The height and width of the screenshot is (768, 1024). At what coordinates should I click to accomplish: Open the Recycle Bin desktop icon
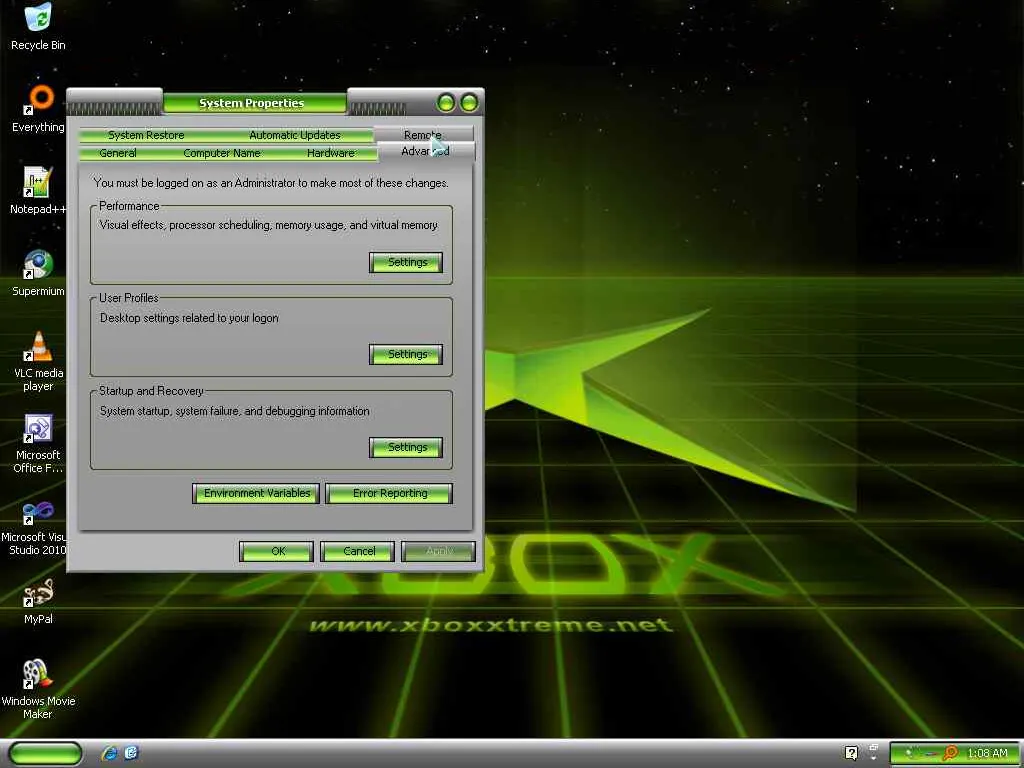click(x=38, y=26)
